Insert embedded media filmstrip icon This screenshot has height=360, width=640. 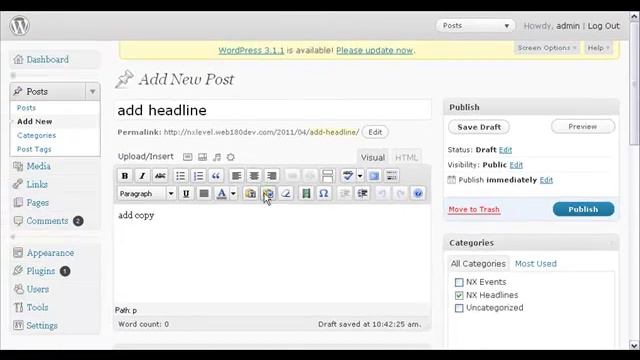point(306,193)
